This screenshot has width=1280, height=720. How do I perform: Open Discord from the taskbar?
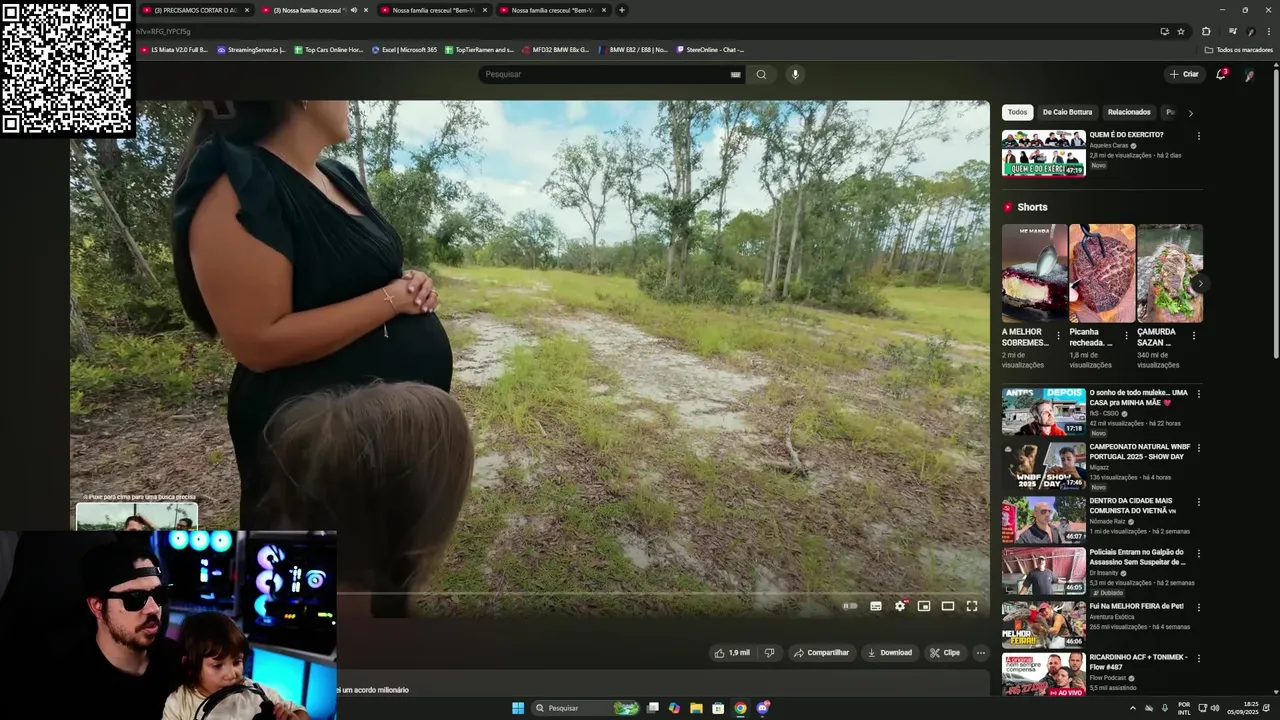click(x=763, y=708)
